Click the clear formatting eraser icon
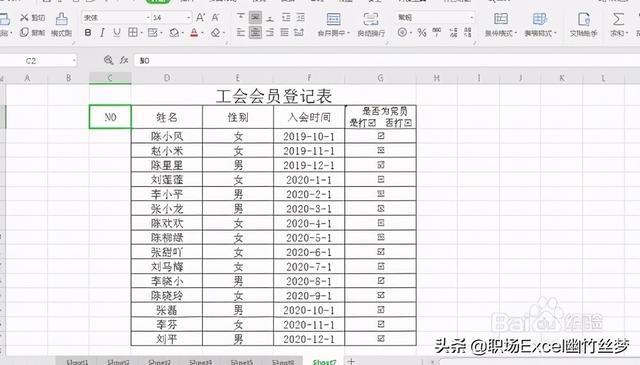640x365 pixels. (x=216, y=33)
